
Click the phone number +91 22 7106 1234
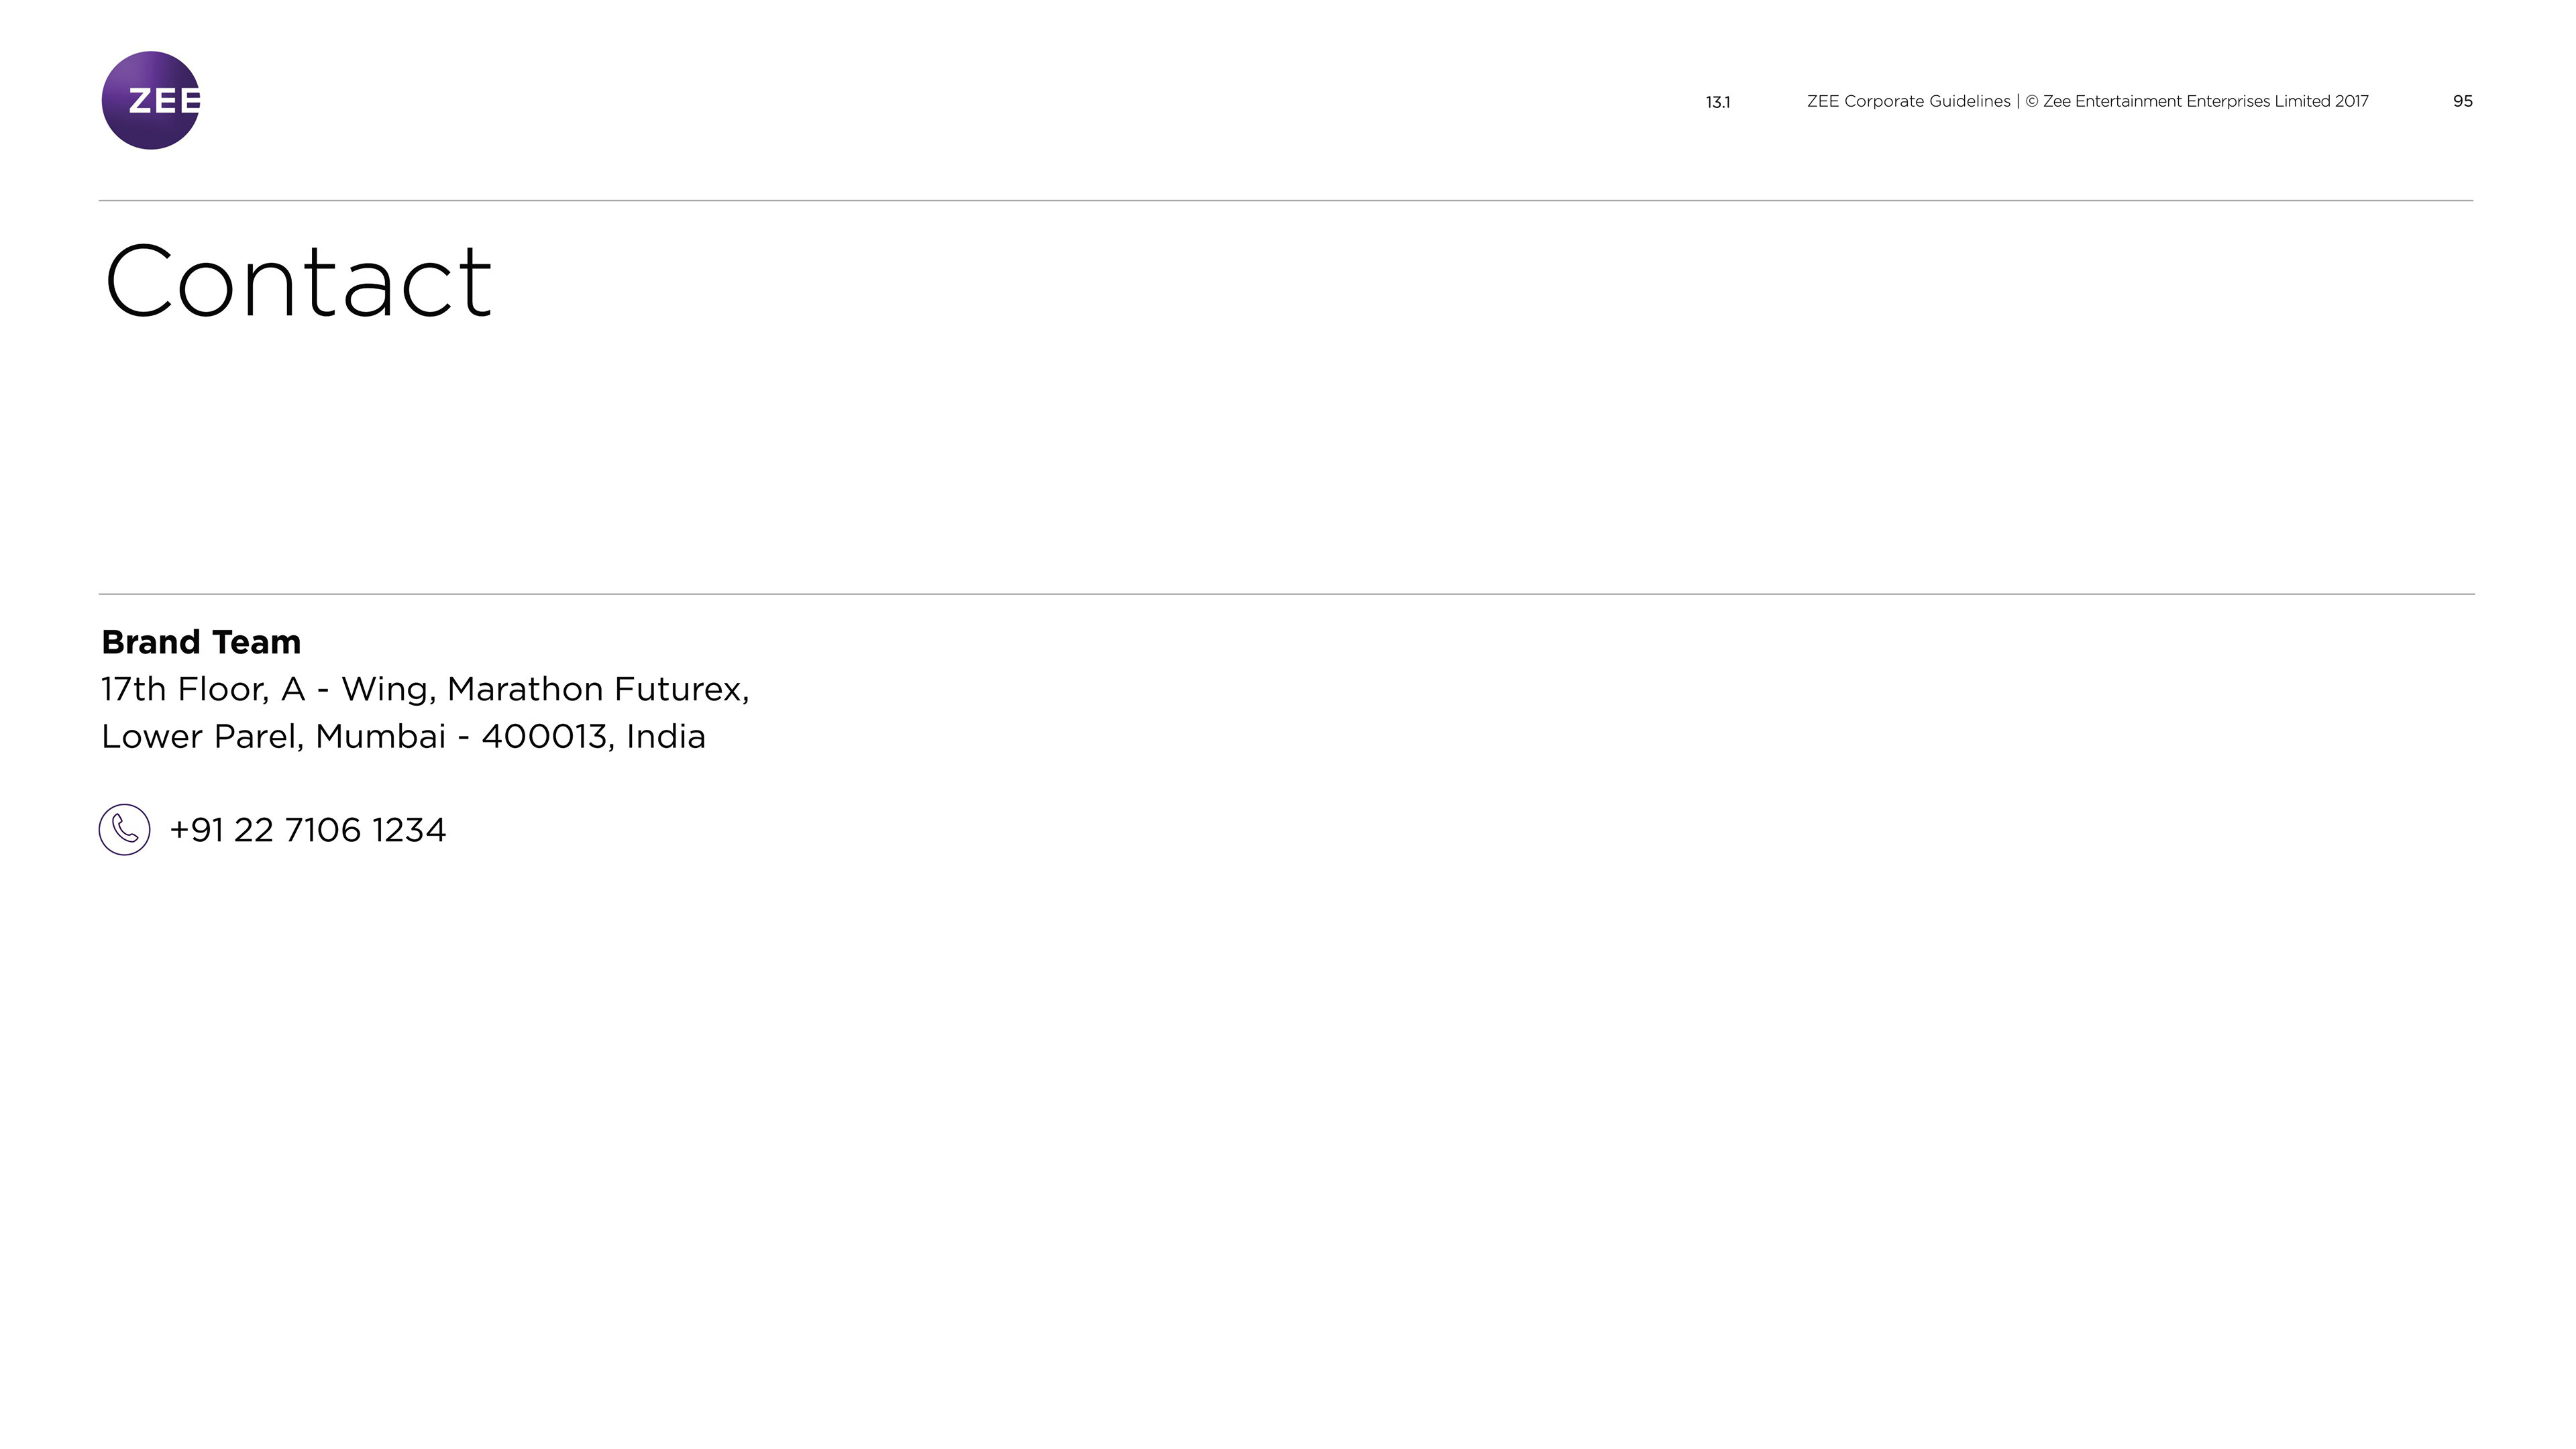[x=308, y=830]
